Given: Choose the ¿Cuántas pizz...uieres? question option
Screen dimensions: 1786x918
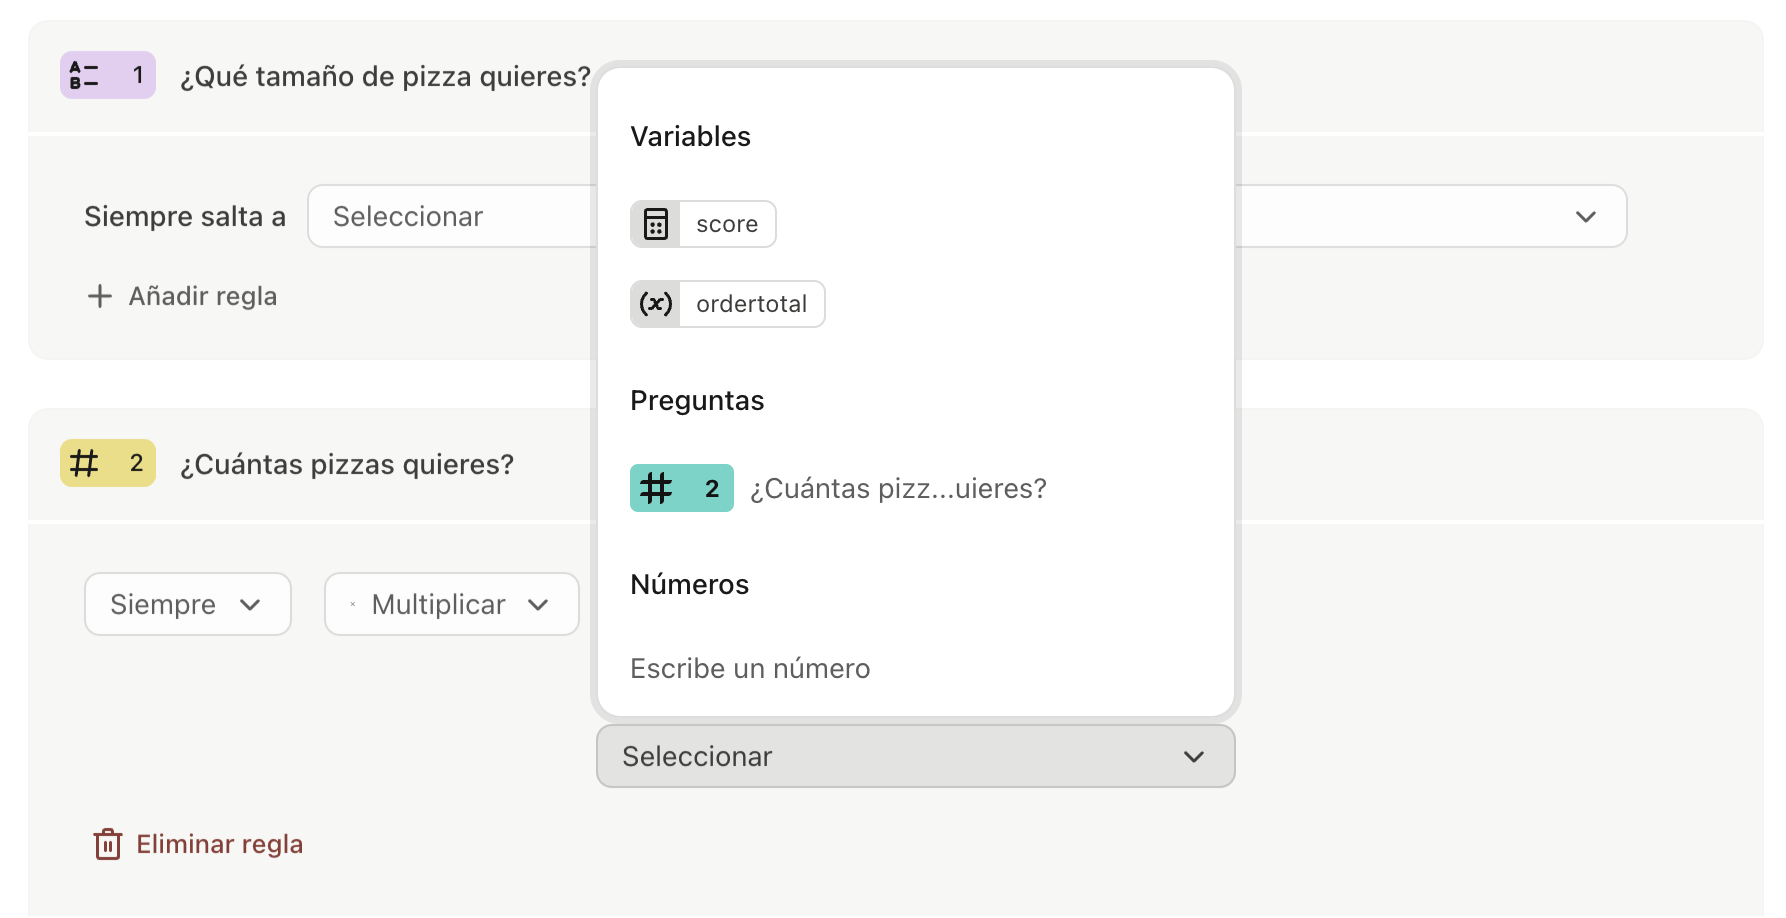Looking at the screenshot, I should coord(897,488).
